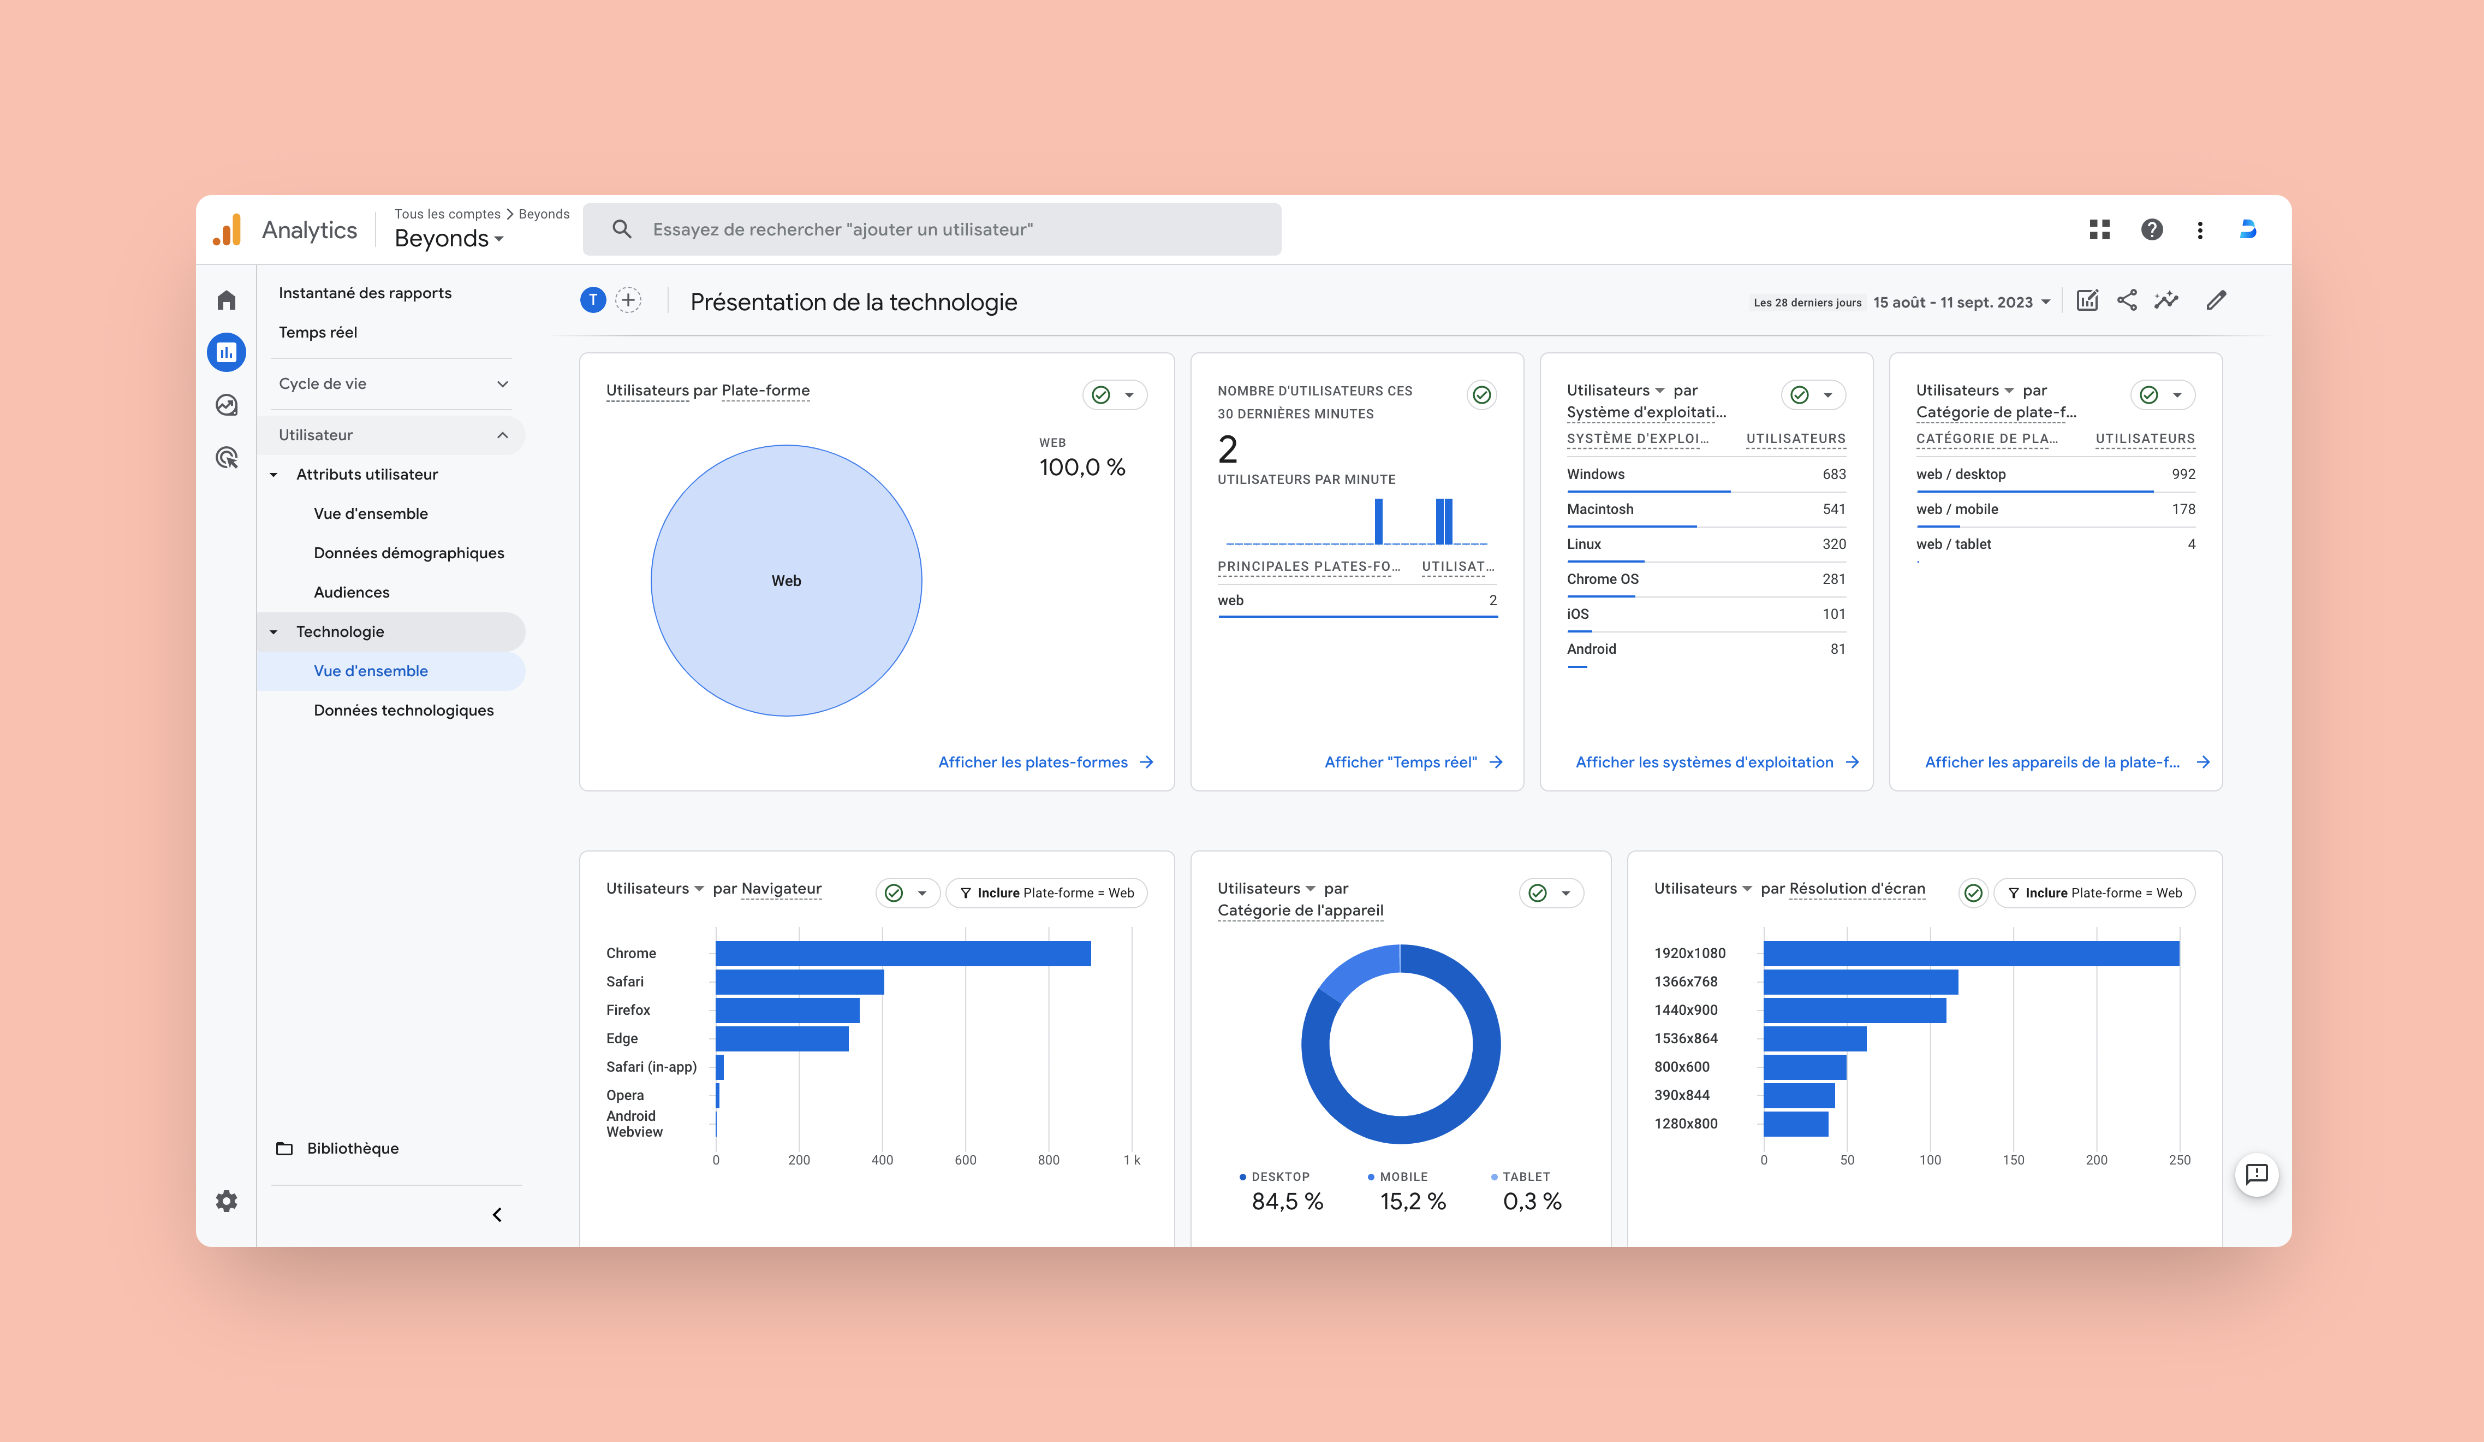Viewport: 2484px width, 1442px height.
Task: Edit the report with the pencil icon
Action: click(x=2216, y=300)
